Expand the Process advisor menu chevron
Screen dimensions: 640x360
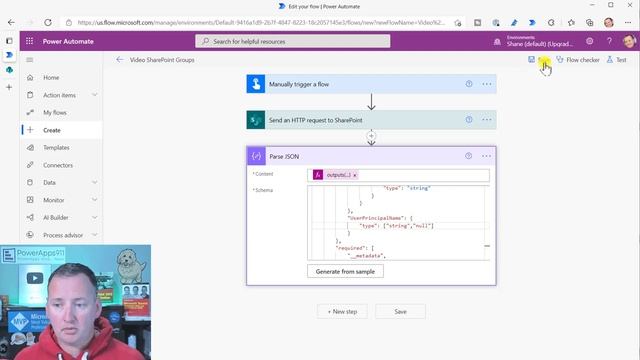(95, 235)
